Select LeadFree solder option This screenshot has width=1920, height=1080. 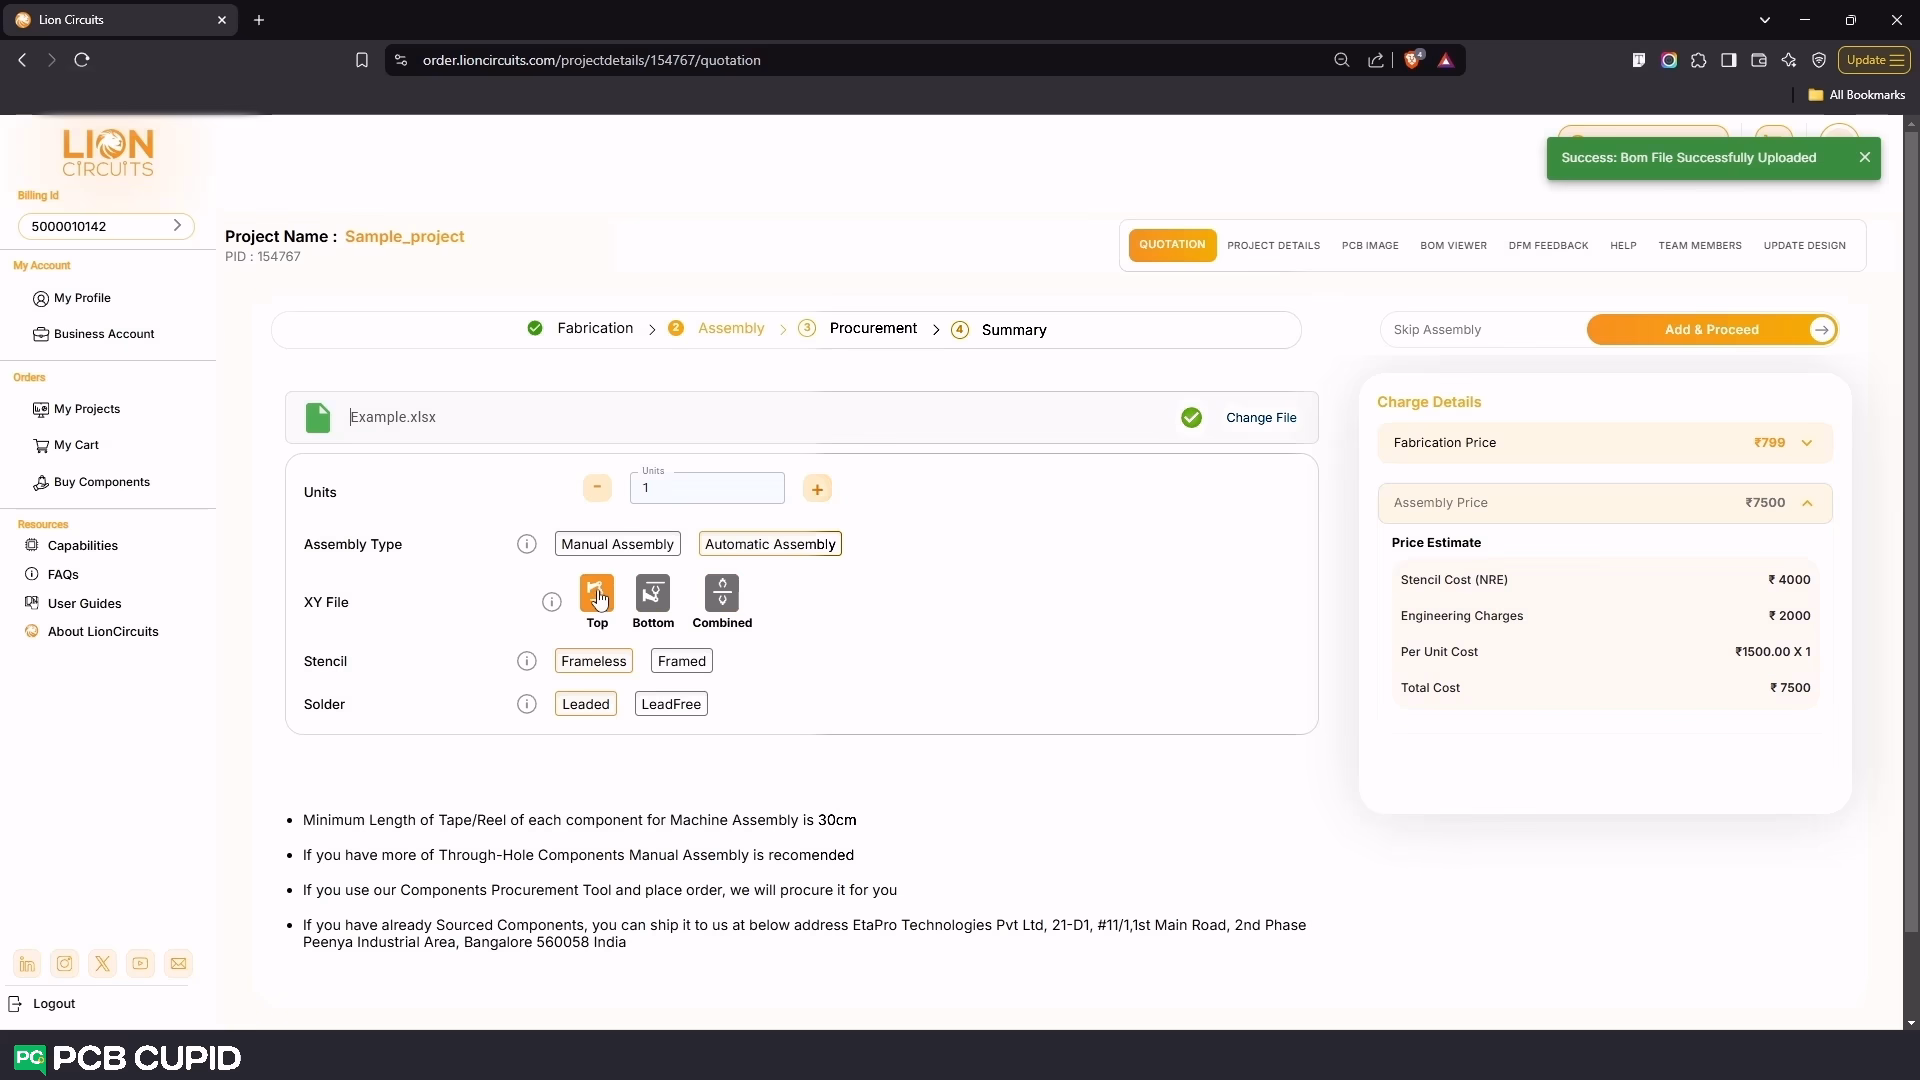click(x=670, y=704)
